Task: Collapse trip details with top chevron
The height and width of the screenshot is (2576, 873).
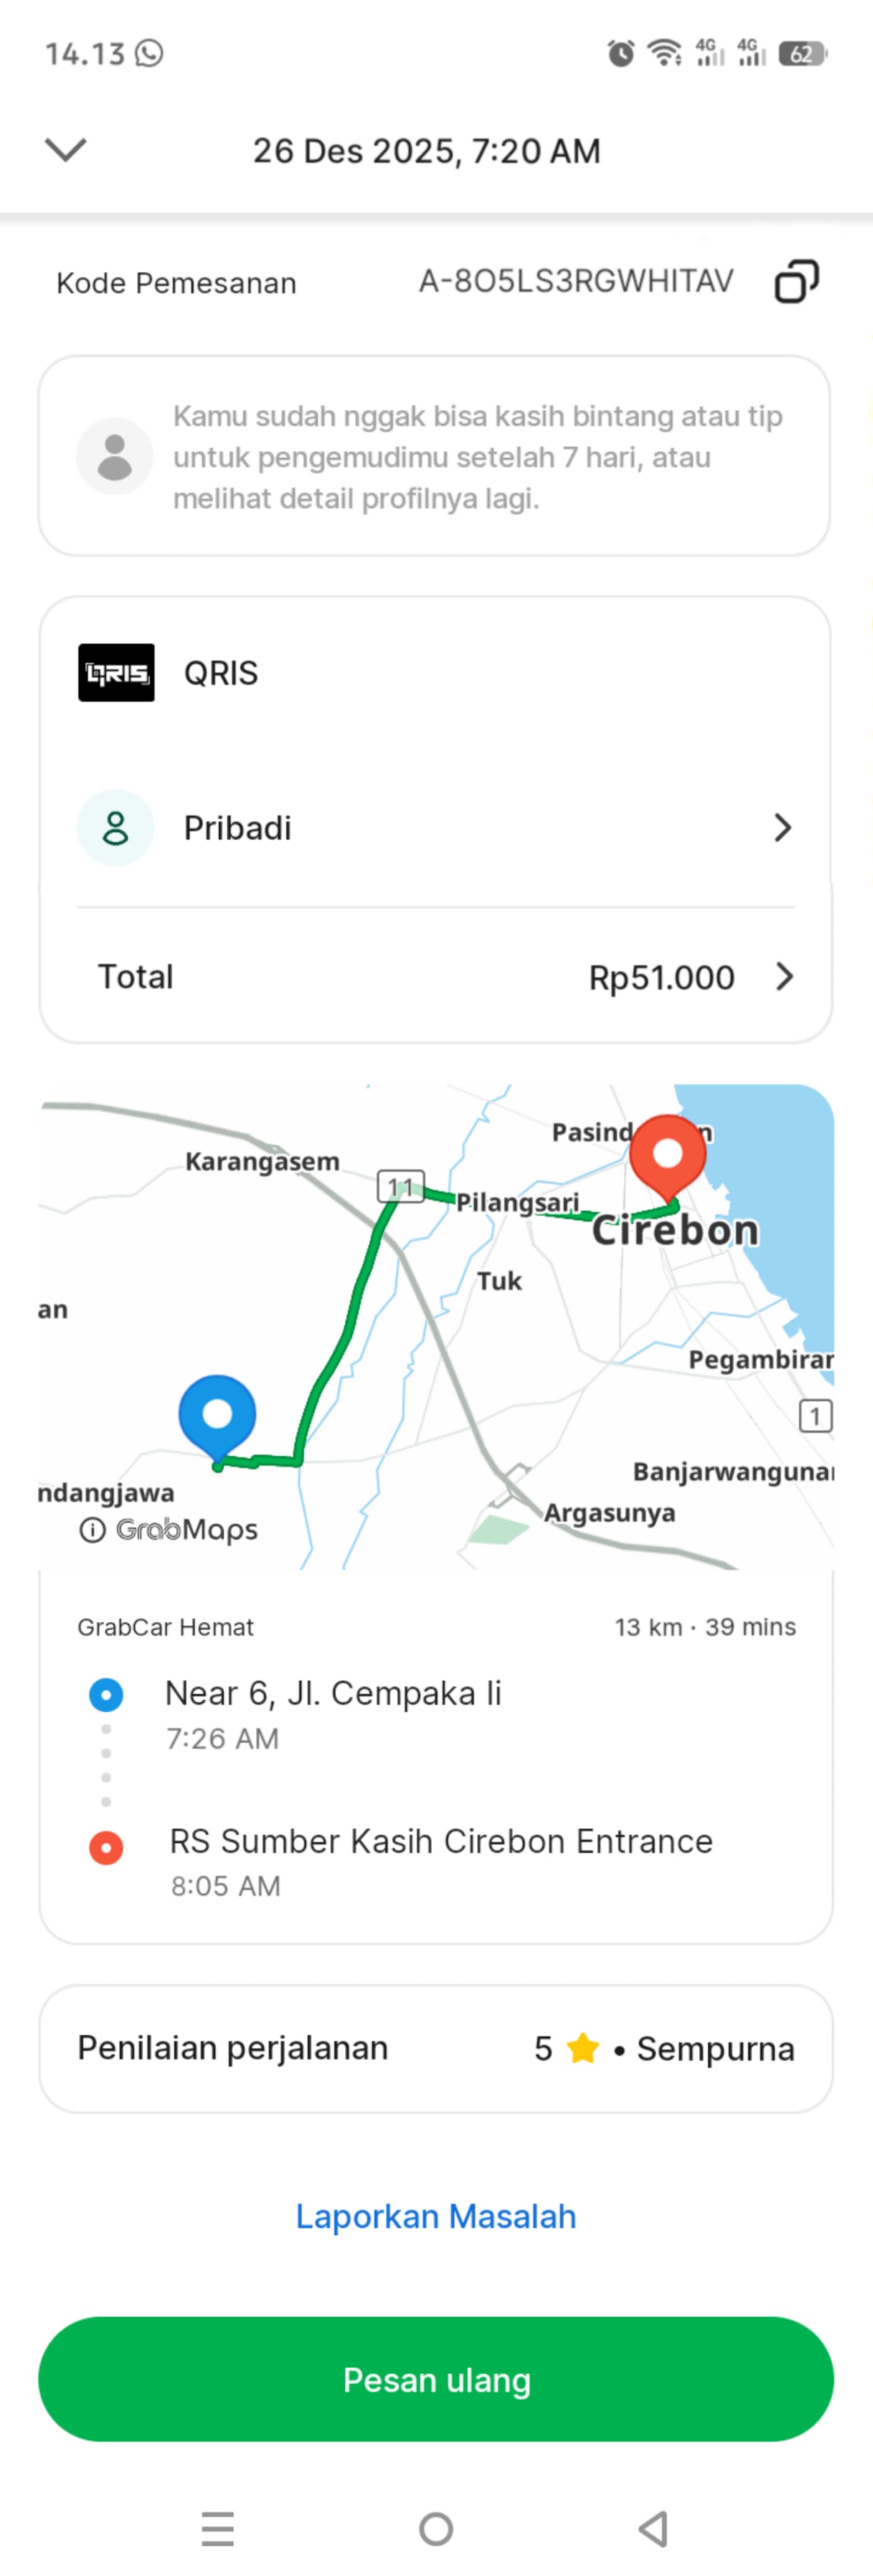Action: coord(66,150)
